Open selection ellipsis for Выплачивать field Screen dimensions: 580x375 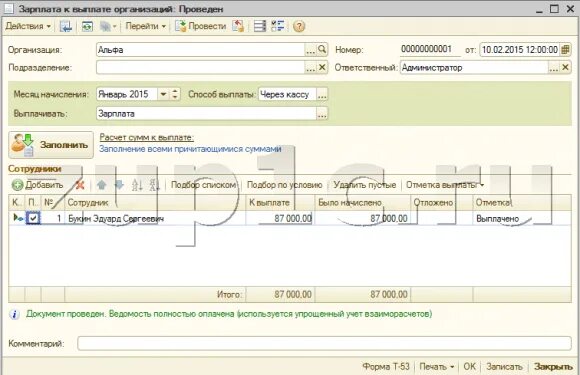click(322, 114)
